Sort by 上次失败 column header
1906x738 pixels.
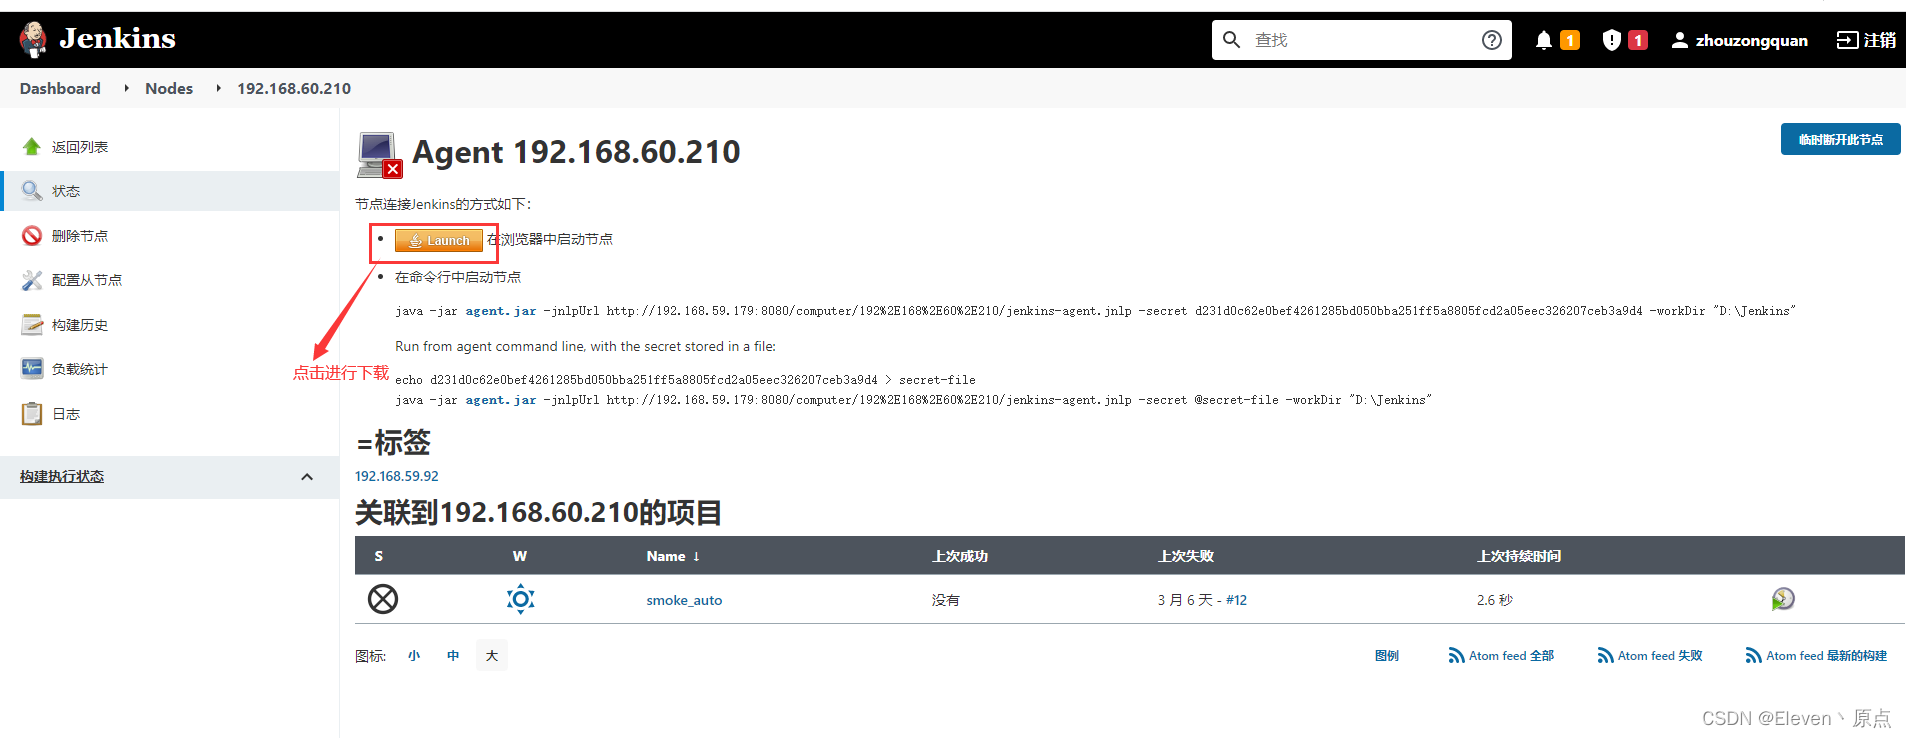coord(1186,556)
